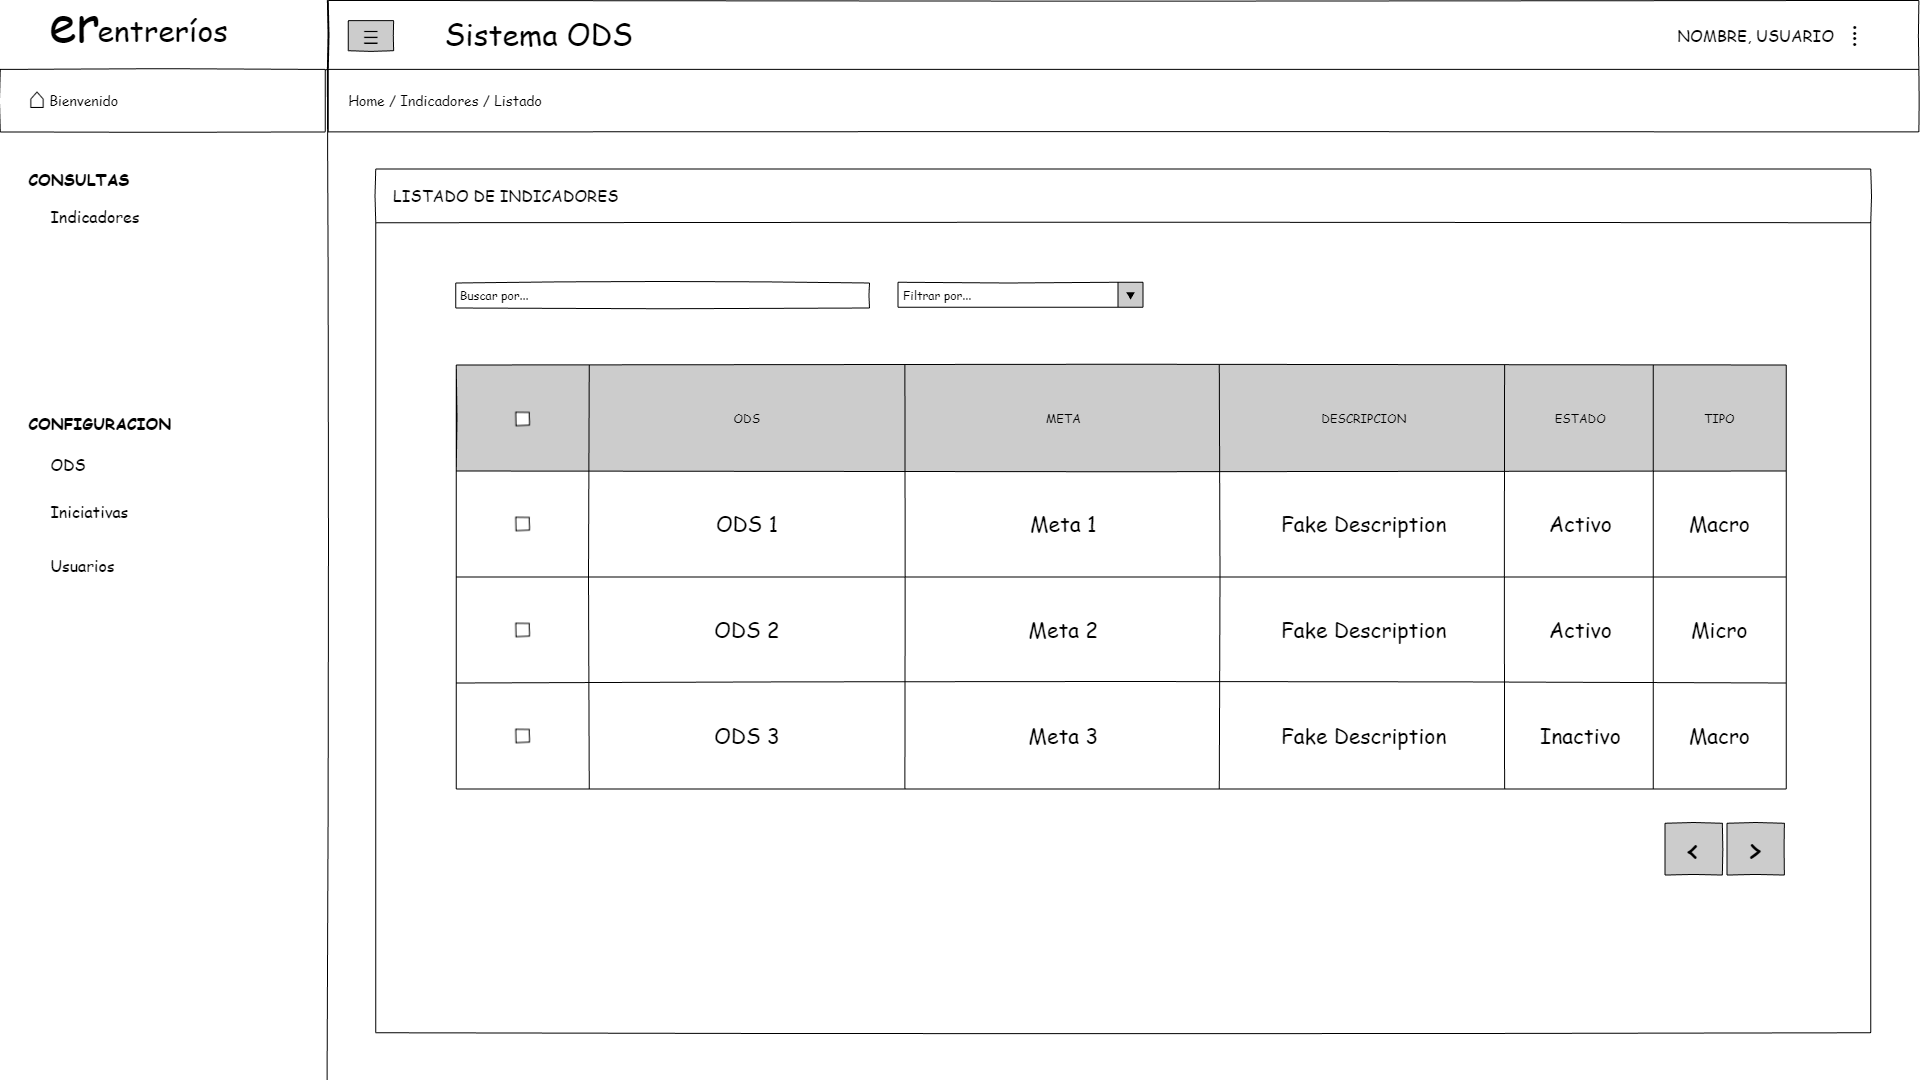
Task: Check the ODS 2 row checkbox
Action: pos(522,630)
